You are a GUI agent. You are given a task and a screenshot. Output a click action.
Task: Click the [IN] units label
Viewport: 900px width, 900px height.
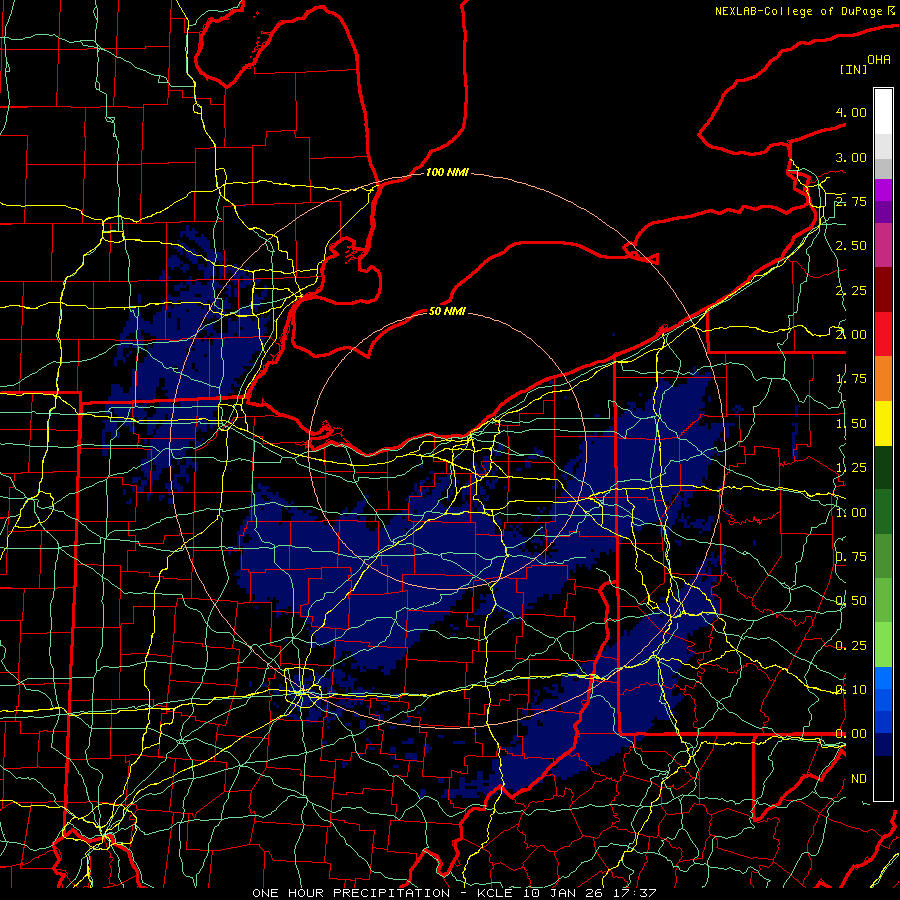853,69
